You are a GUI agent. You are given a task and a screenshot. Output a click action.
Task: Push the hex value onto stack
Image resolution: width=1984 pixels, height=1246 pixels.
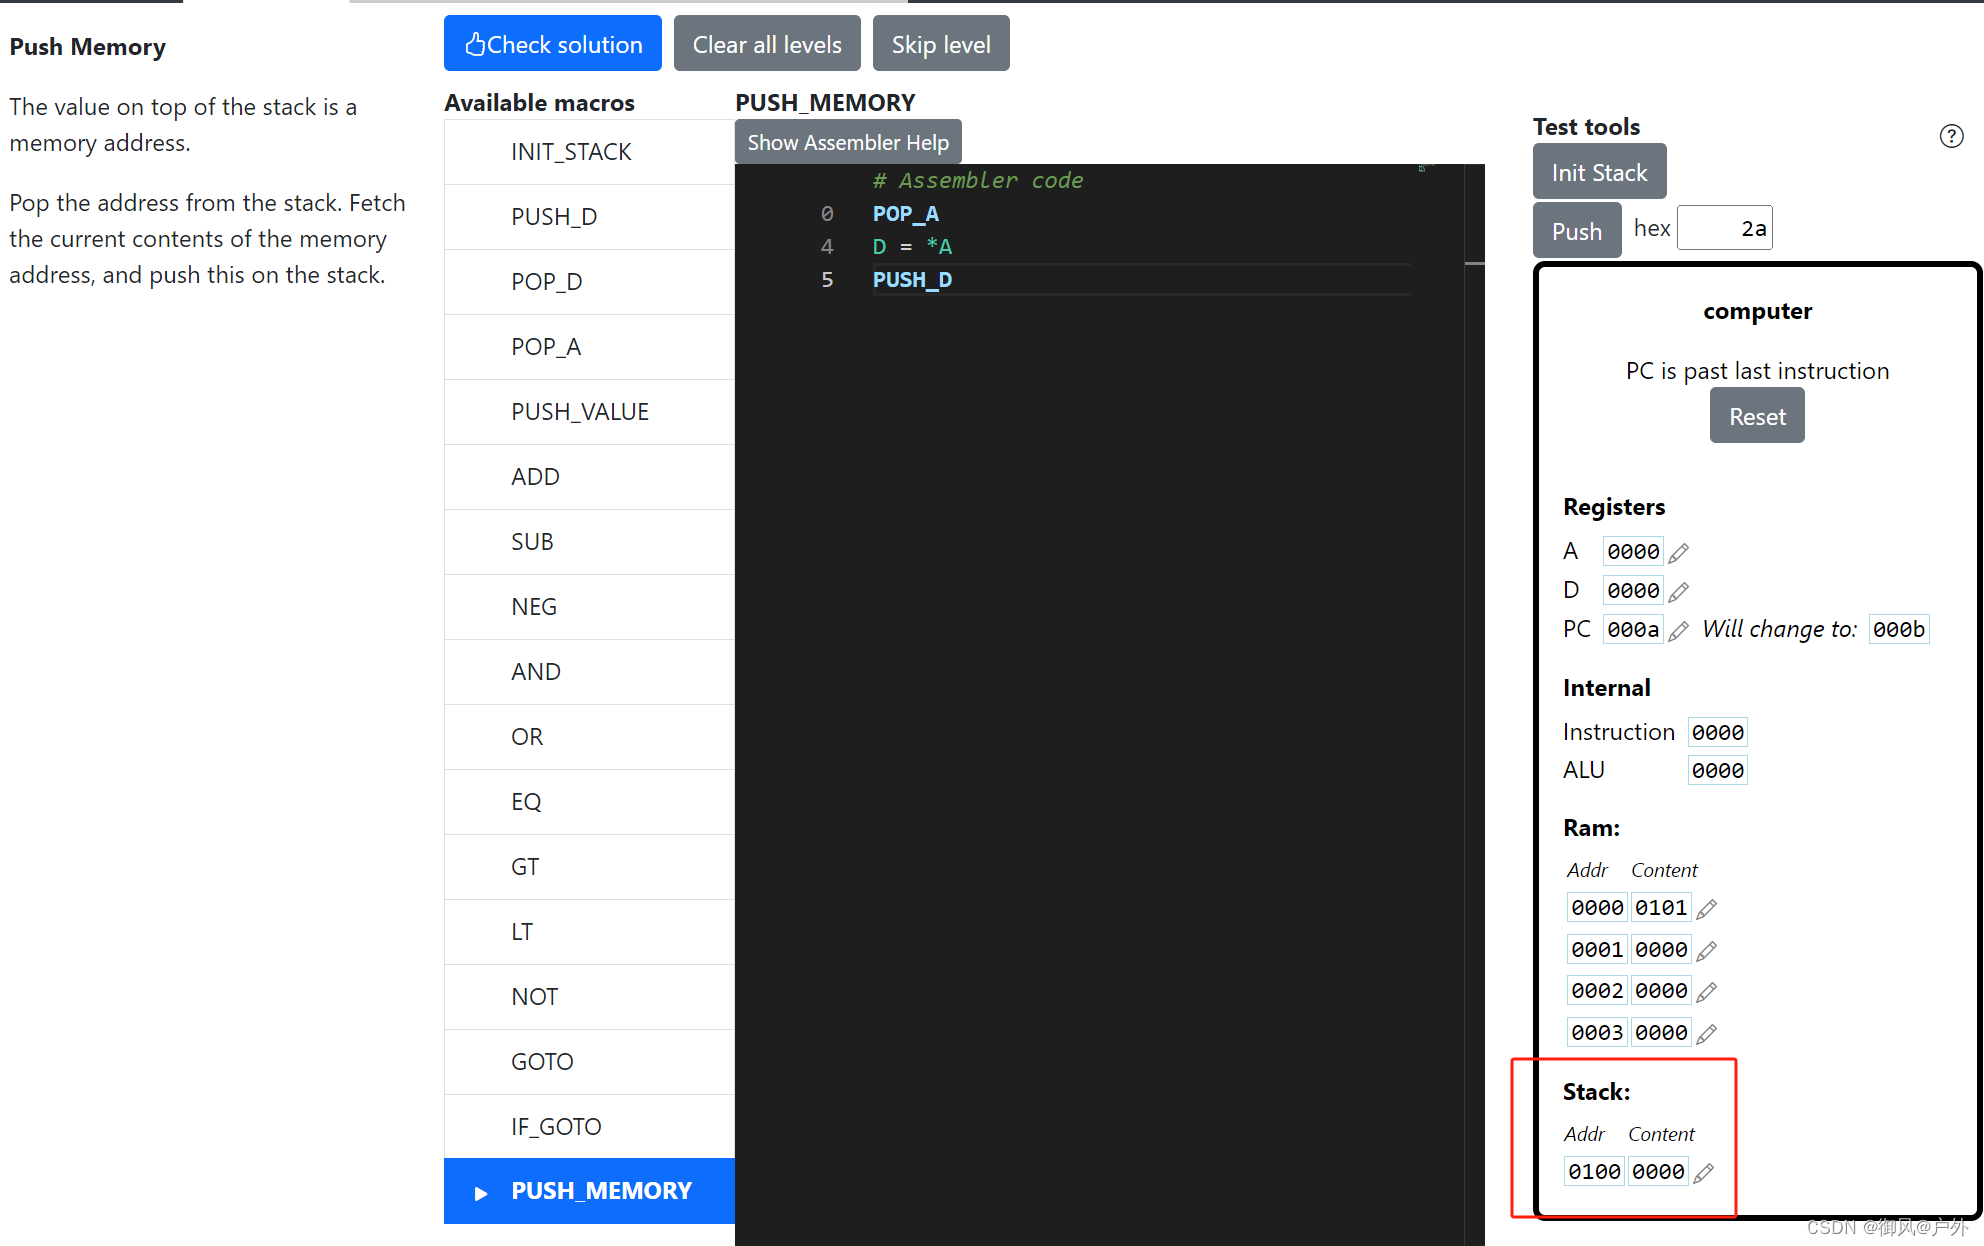tap(1577, 231)
